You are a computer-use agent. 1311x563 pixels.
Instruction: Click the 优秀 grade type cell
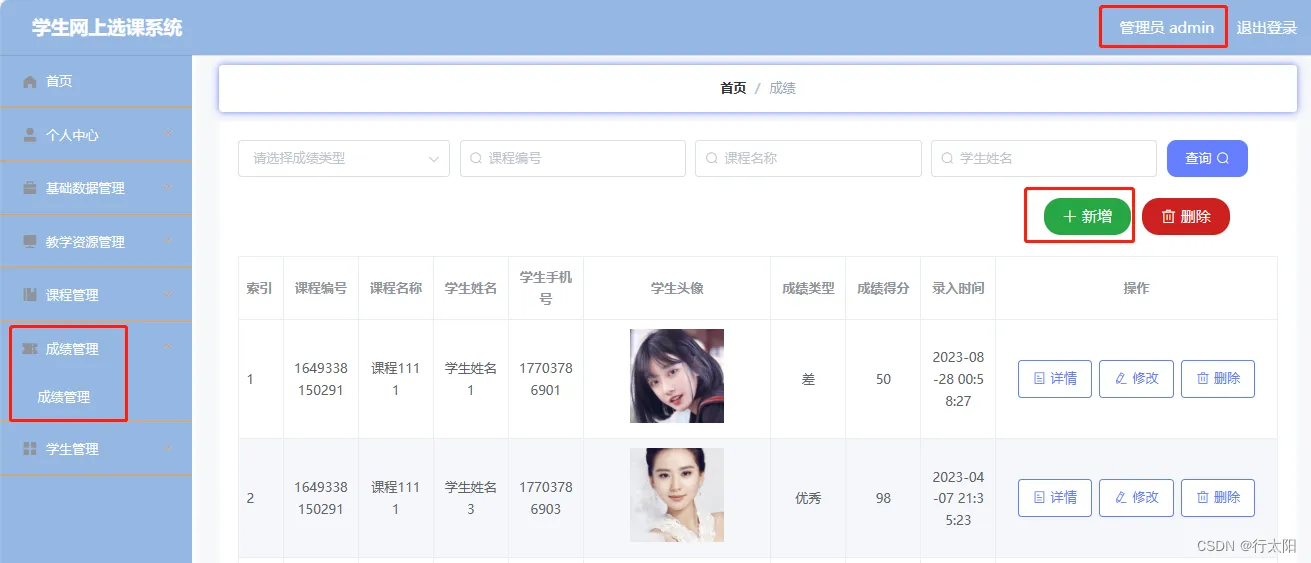click(x=808, y=498)
